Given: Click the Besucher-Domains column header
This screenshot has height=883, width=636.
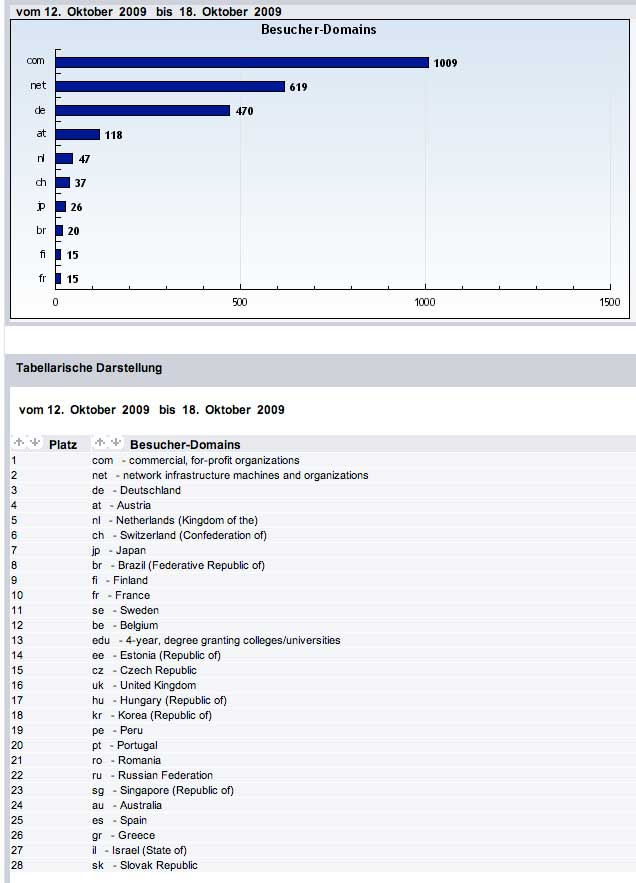Looking at the screenshot, I should (185, 444).
